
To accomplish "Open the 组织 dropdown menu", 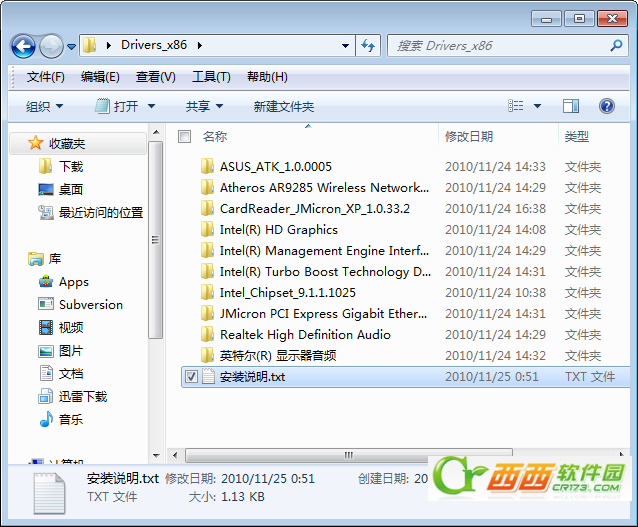I will [x=44, y=107].
